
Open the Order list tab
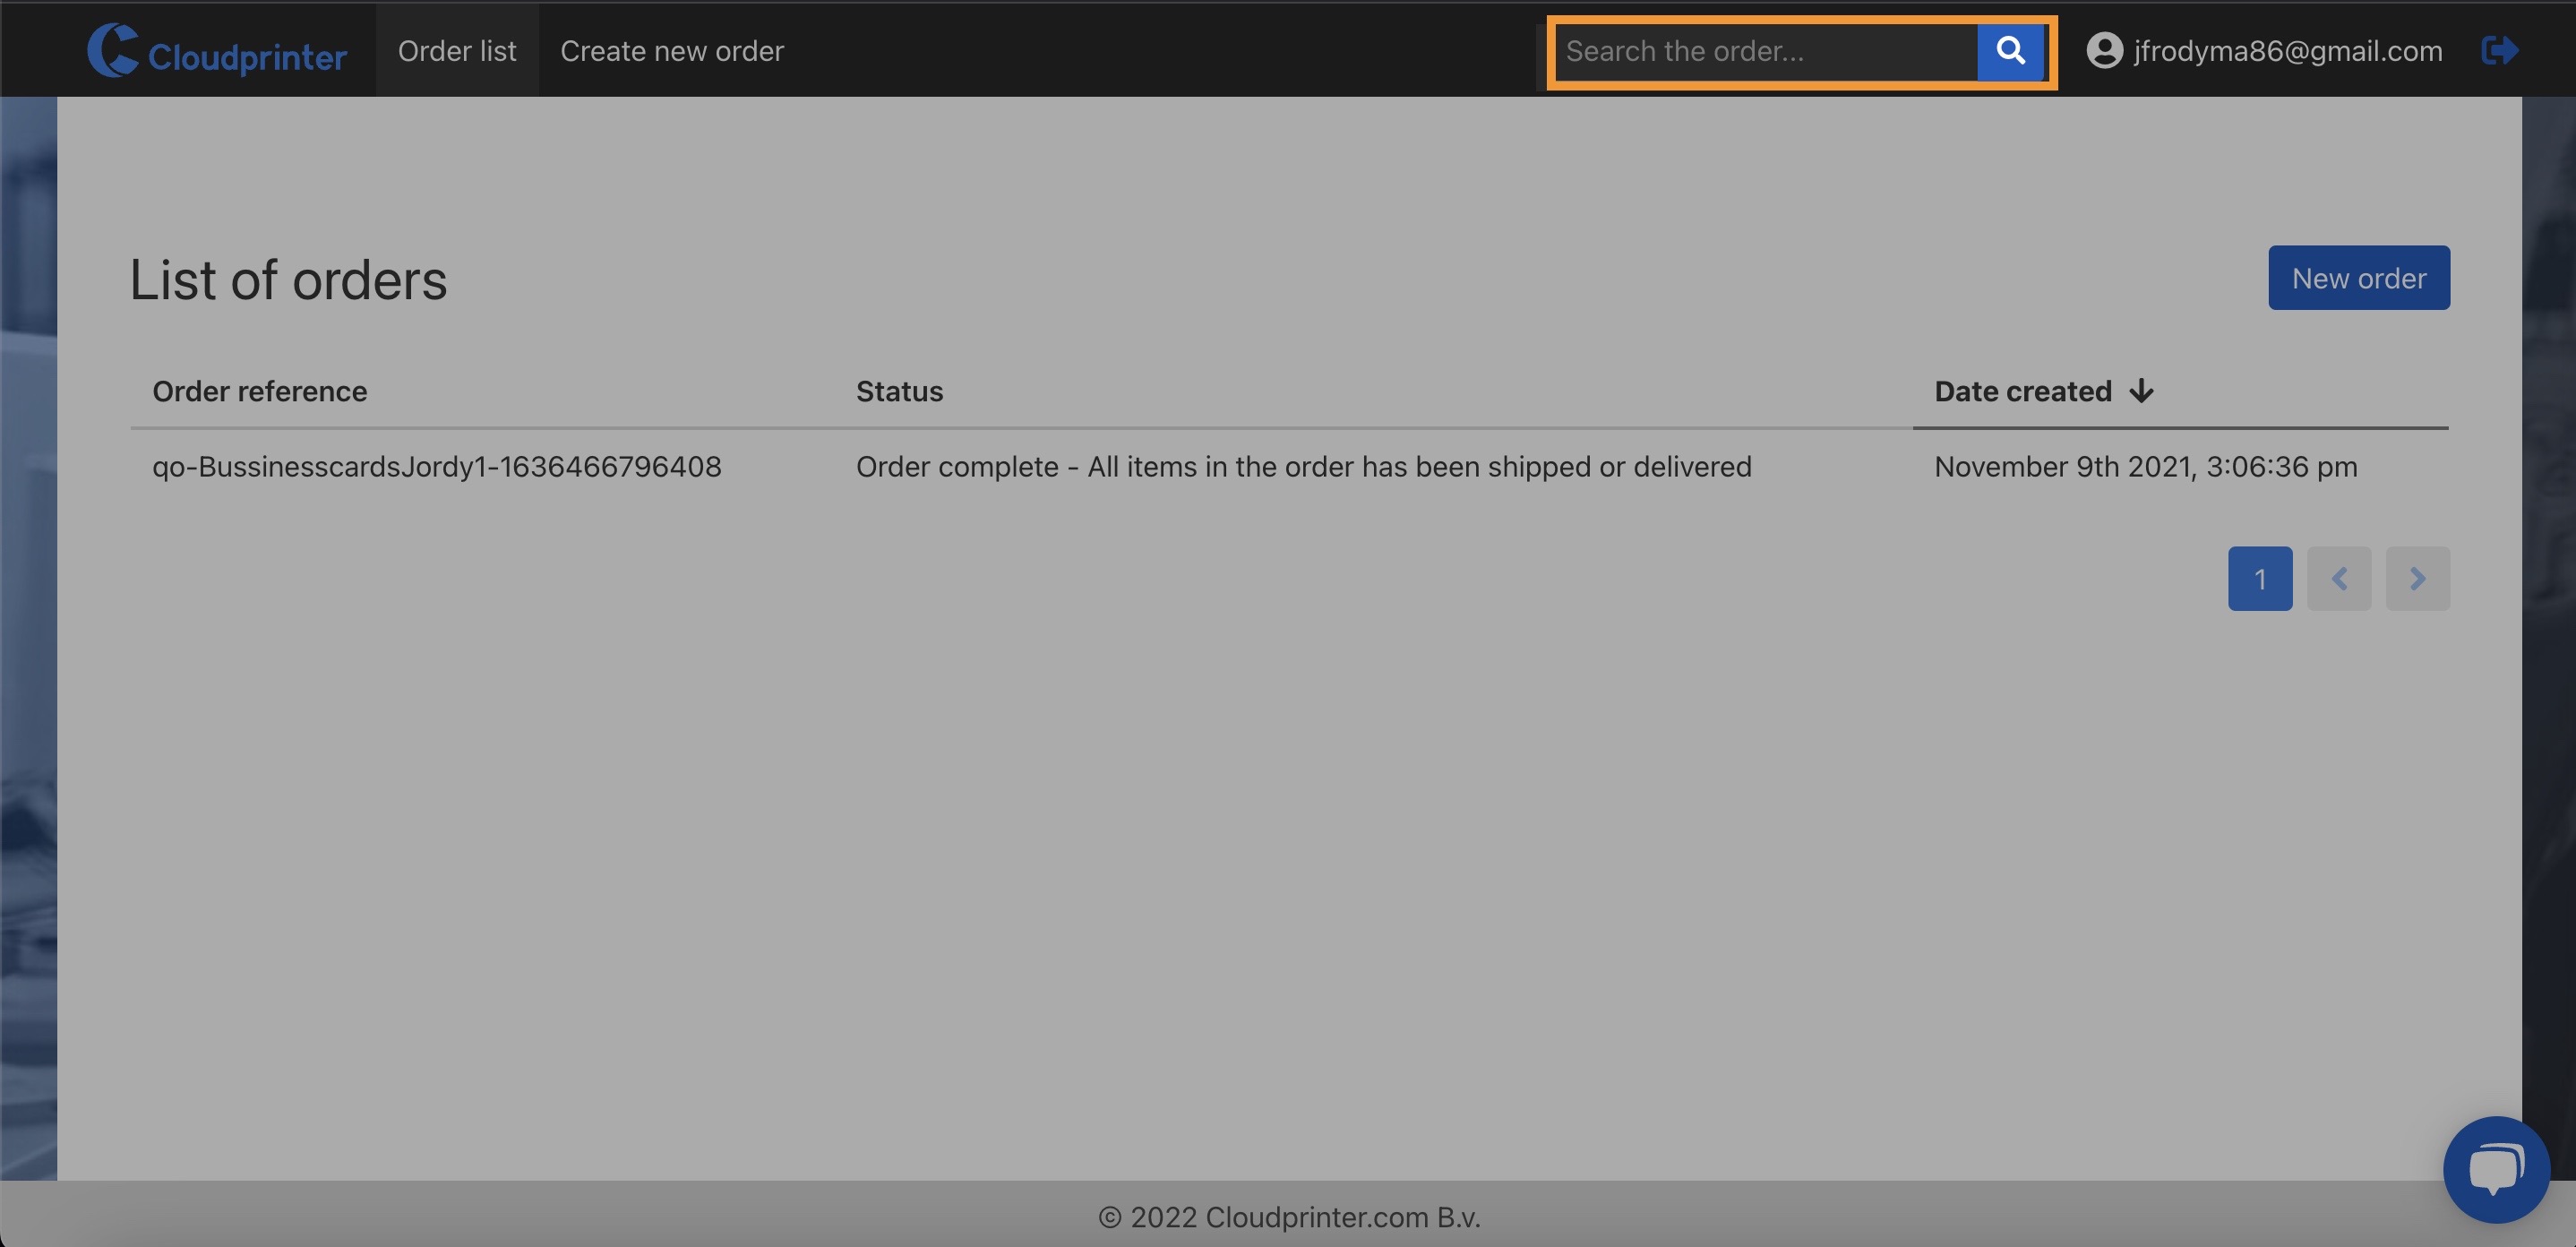coord(457,51)
